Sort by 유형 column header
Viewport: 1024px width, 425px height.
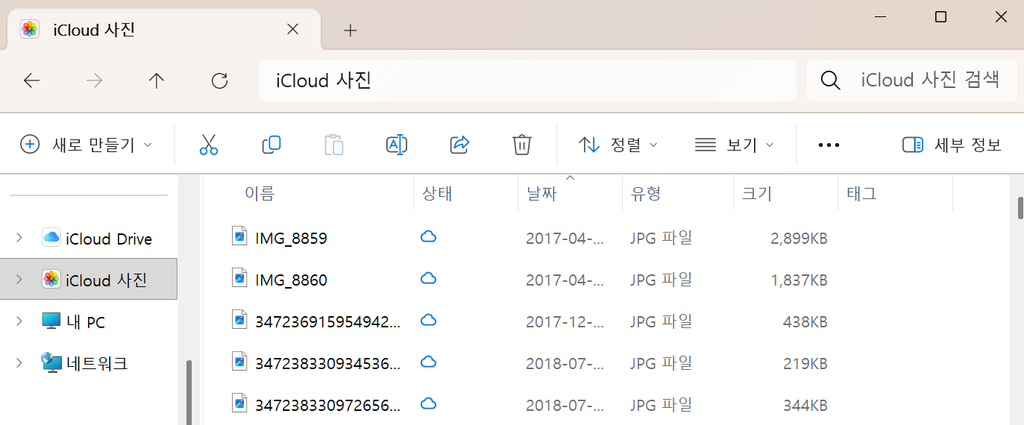[x=678, y=193]
